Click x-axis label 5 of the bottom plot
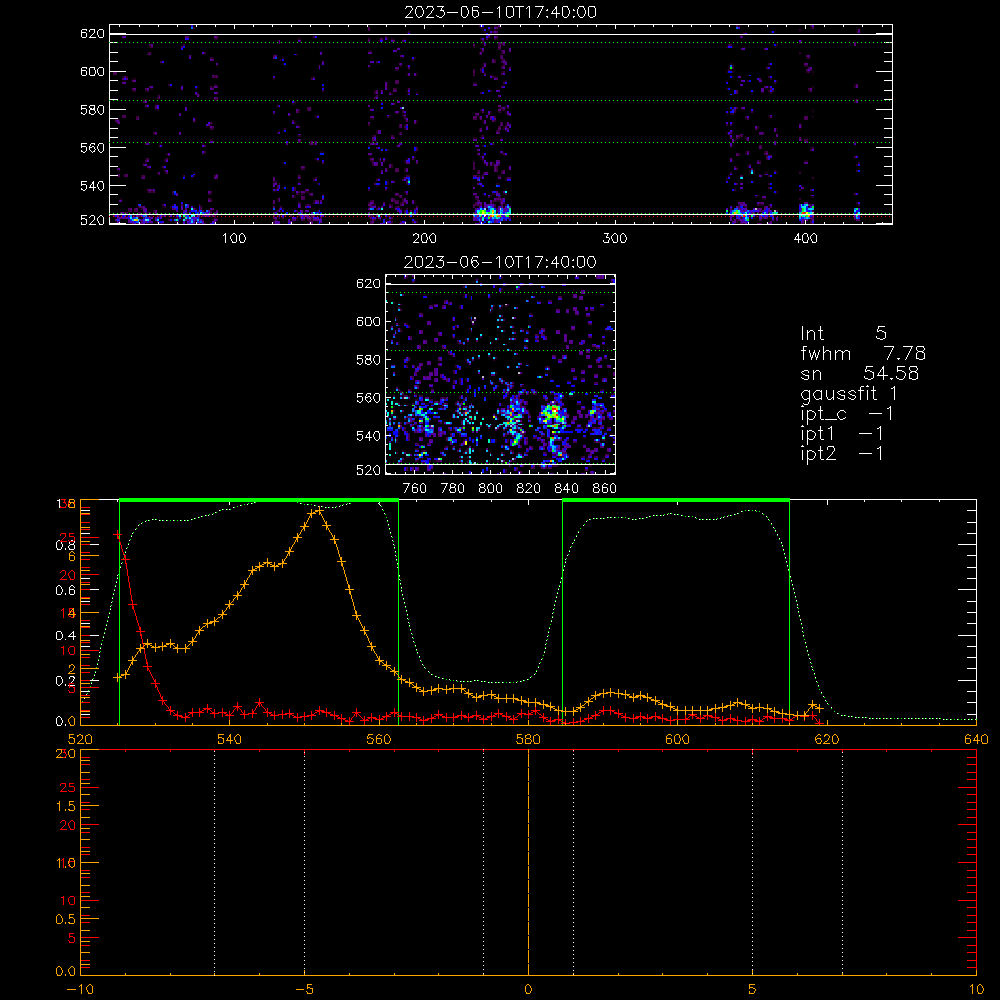Image resolution: width=1000 pixels, height=1000 pixels. click(x=752, y=989)
